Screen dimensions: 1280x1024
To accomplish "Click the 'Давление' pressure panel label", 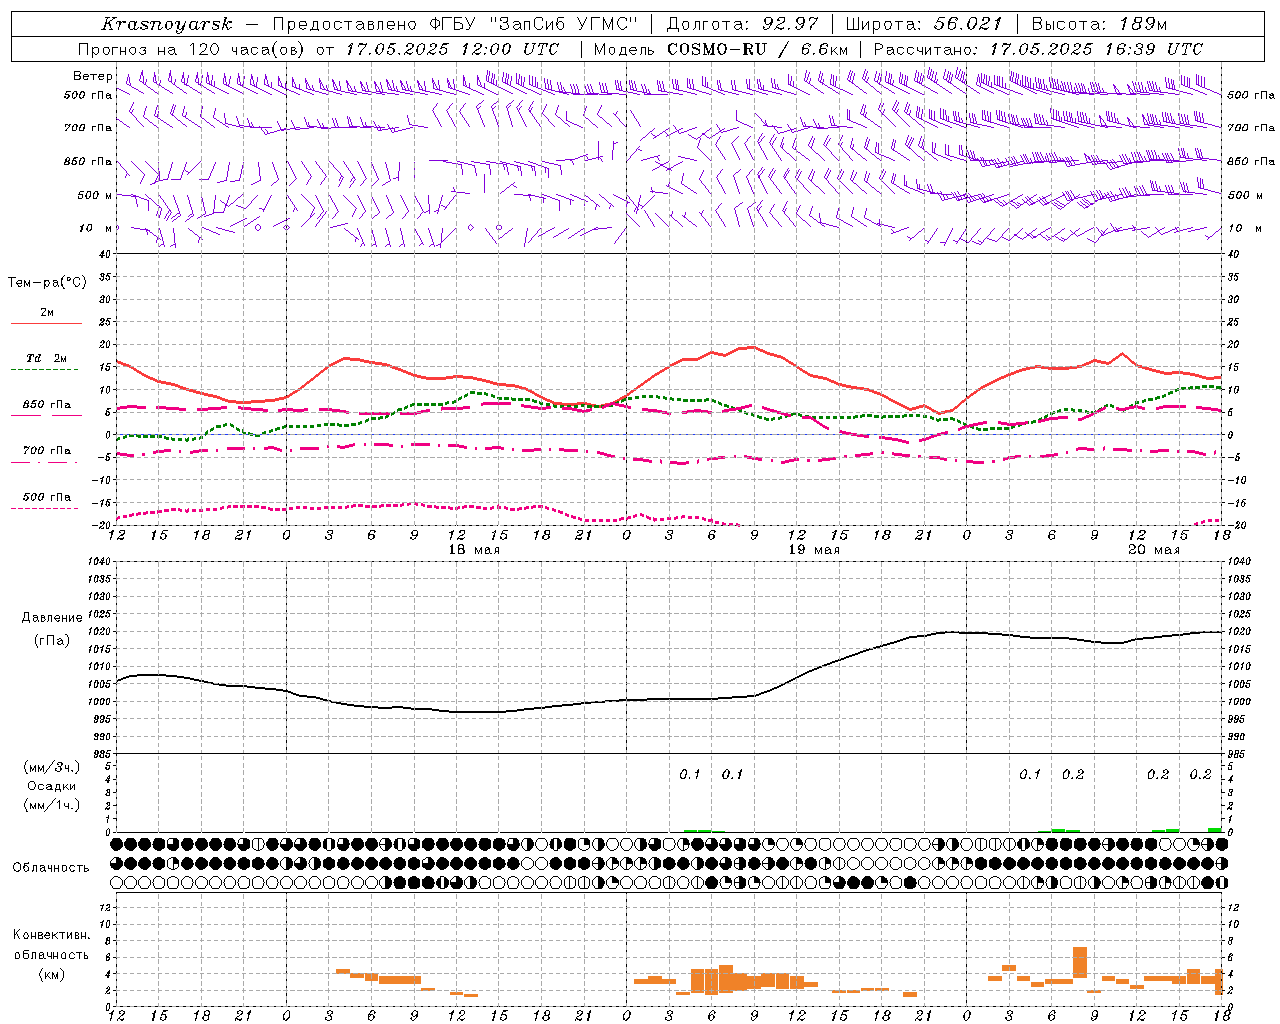I will tap(51, 618).
